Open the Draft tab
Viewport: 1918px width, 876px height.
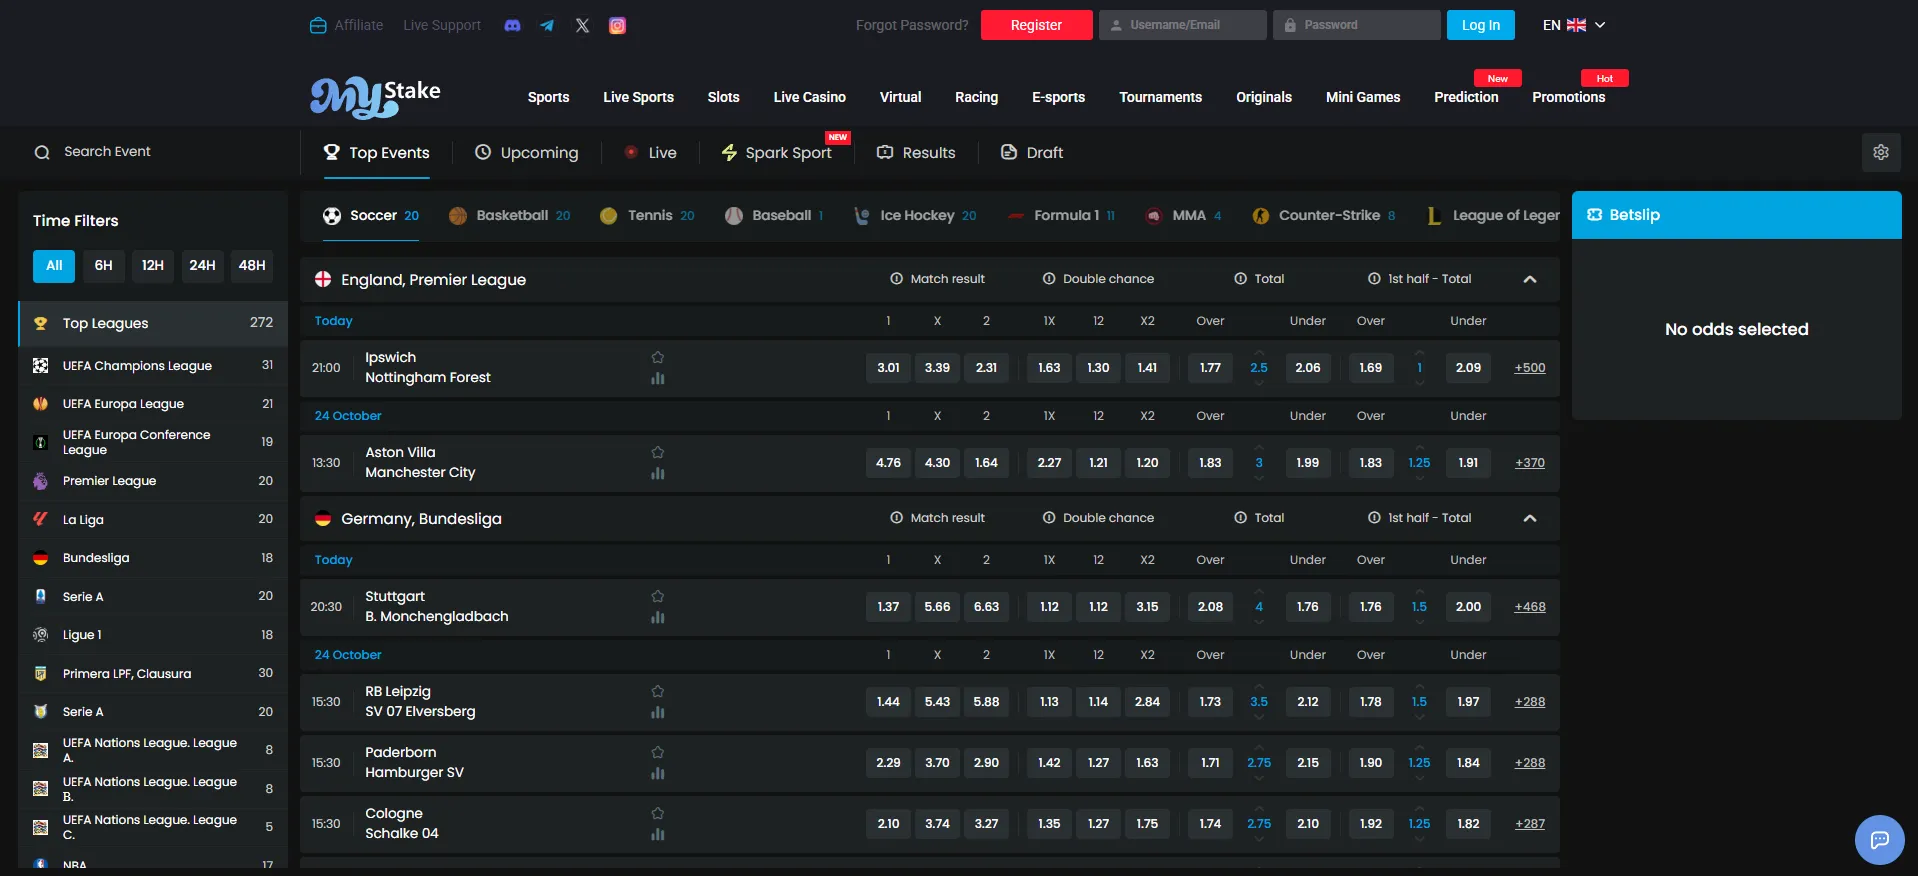1031,152
